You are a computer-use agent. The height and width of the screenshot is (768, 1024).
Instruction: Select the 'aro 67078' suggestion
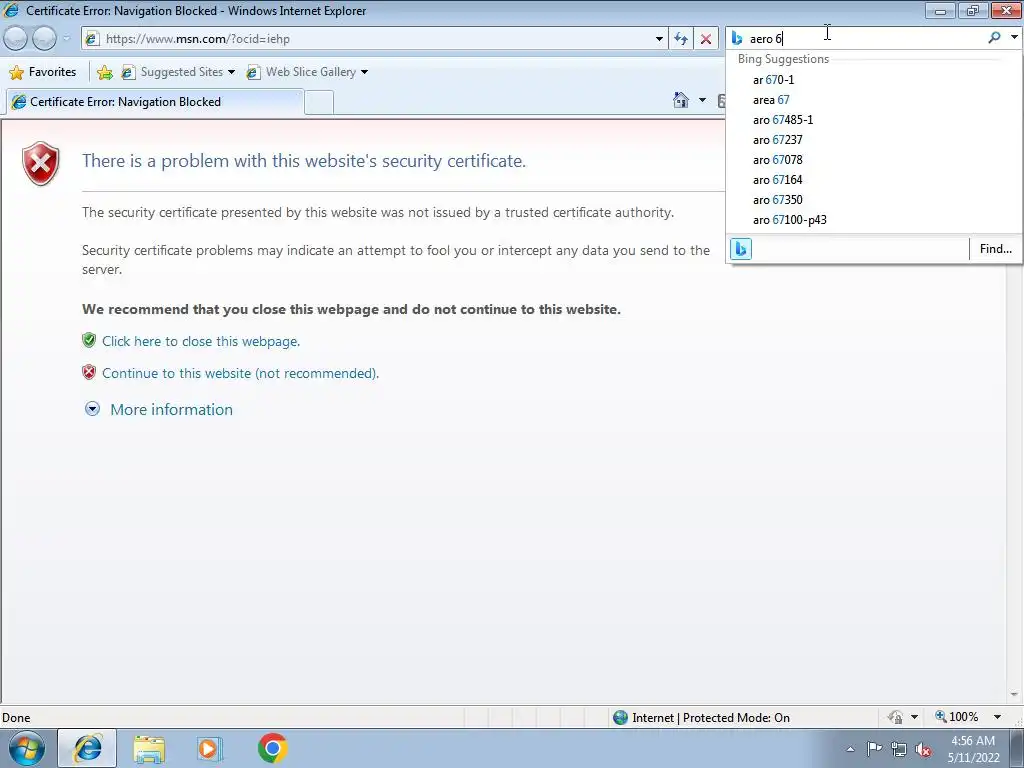(874, 160)
